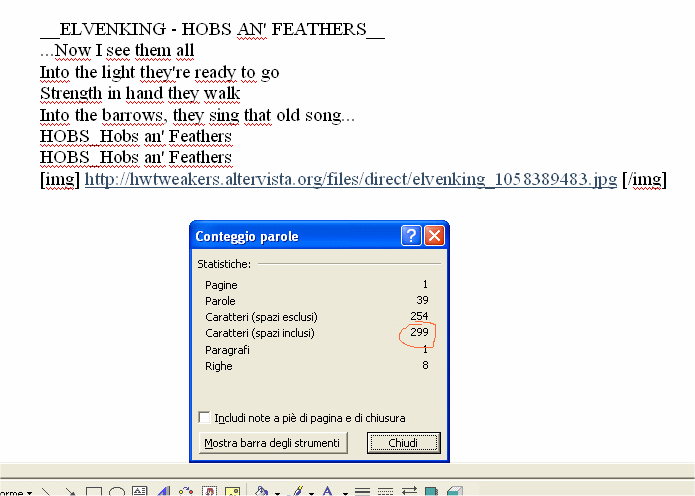Select the Line drawing tool

point(46,492)
